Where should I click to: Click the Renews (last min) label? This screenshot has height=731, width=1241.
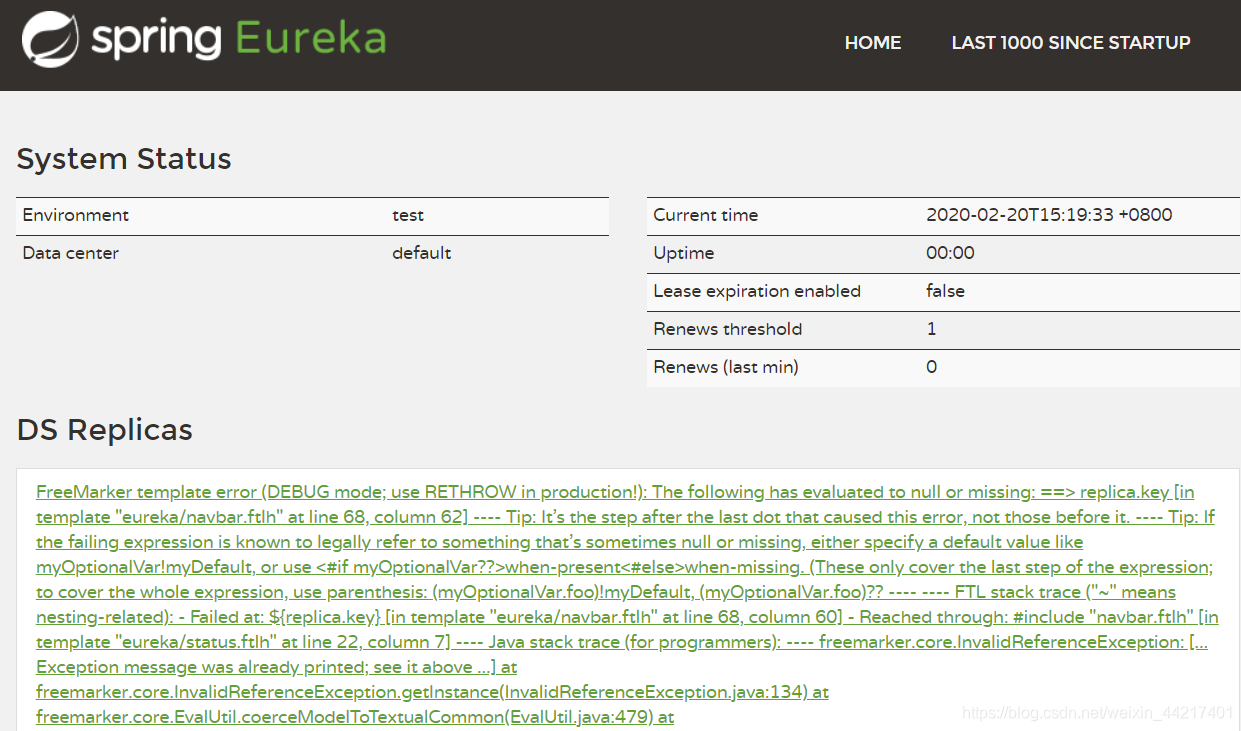[x=726, y=367]
